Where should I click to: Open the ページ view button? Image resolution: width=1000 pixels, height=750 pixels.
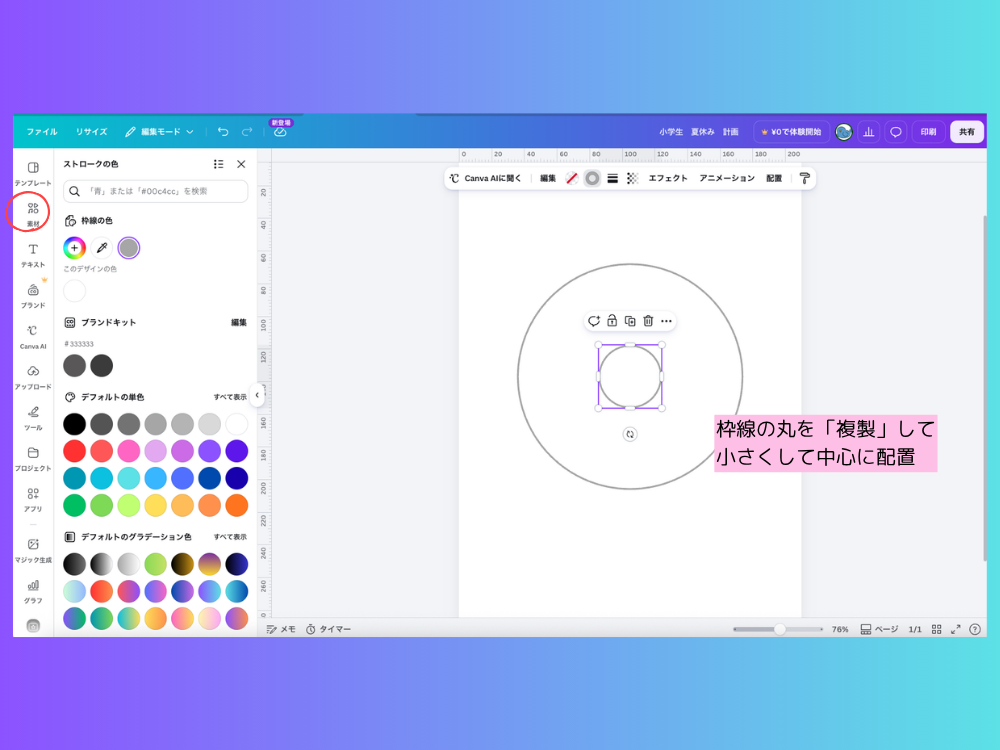[879, 629]
